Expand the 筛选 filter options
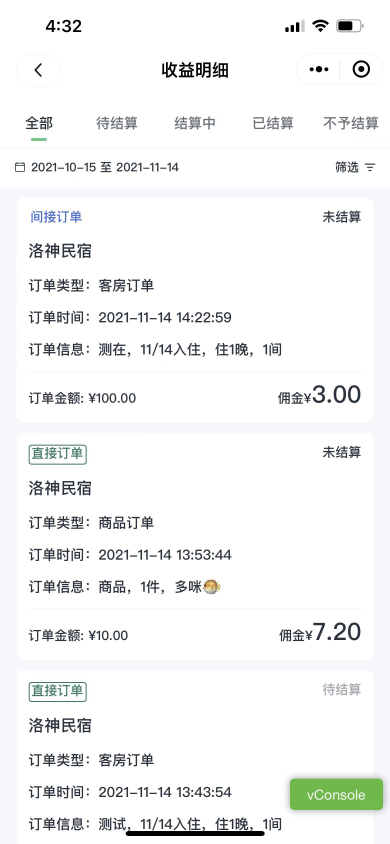 click(x=355, y=167)
